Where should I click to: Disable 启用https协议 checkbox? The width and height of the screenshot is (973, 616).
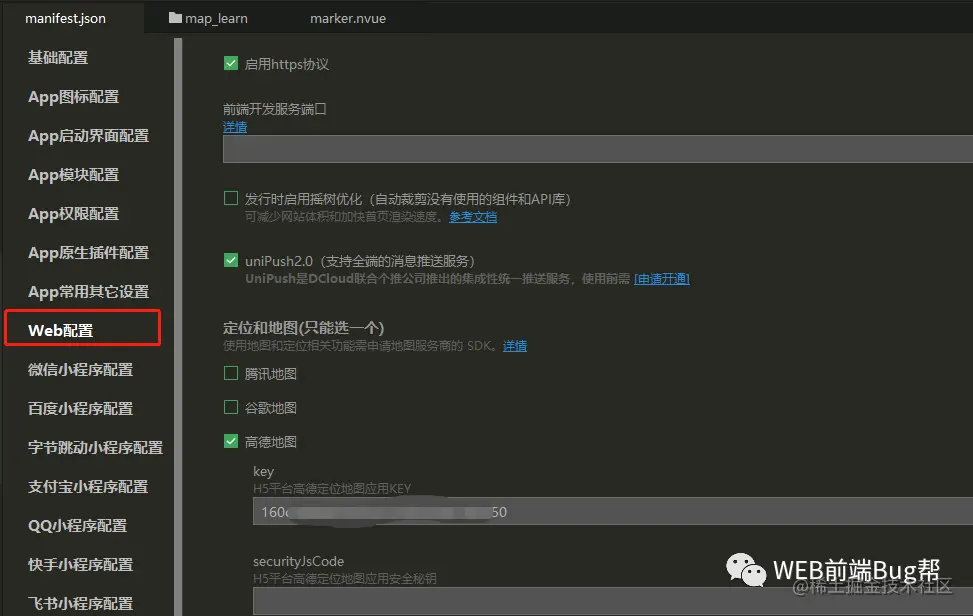coord(230,62)
